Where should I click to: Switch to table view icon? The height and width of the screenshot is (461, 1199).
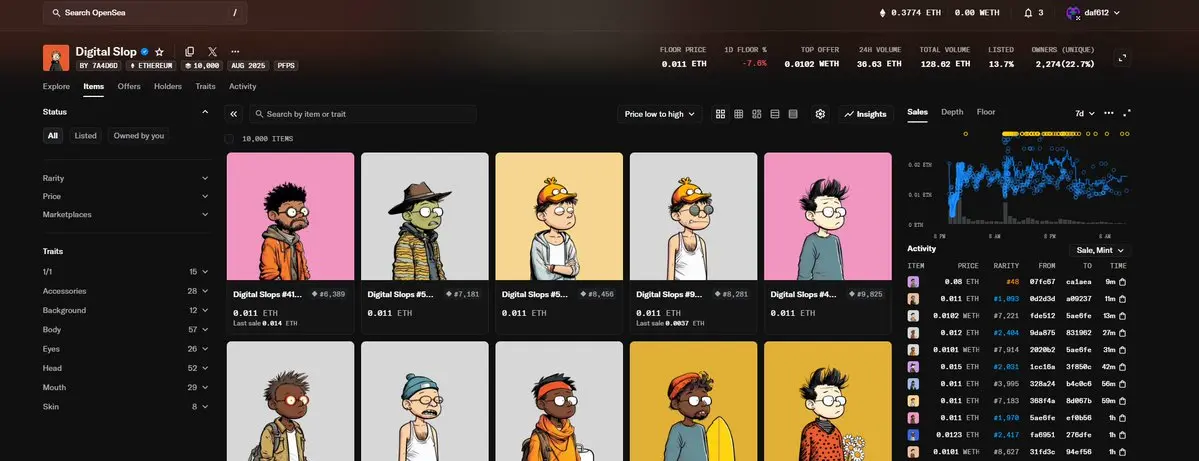pyautogui.click(x=793, y=114)
